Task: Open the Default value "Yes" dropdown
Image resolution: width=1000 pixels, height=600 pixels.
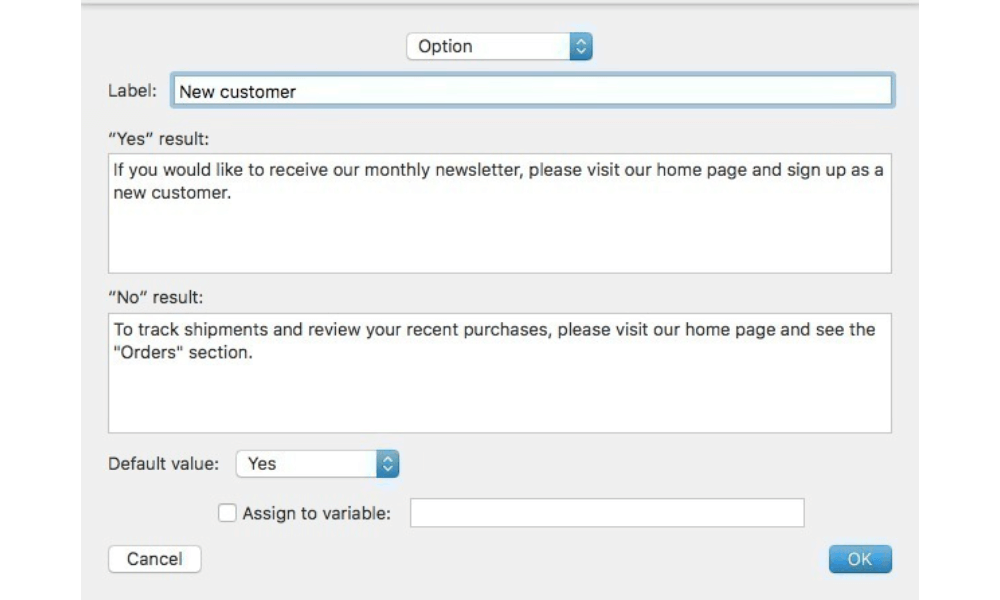Action: coord(318,464)
